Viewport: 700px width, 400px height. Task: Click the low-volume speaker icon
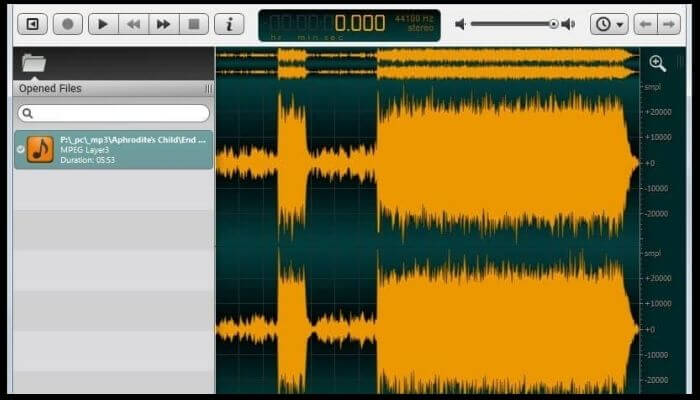460,24
